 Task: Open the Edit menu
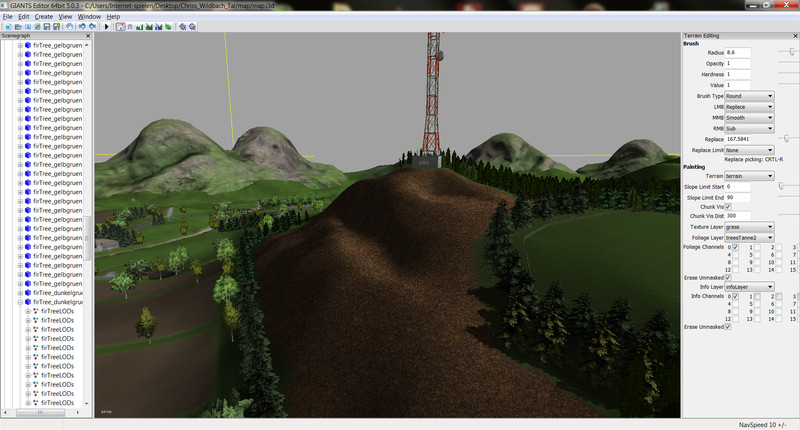[23, 17]
